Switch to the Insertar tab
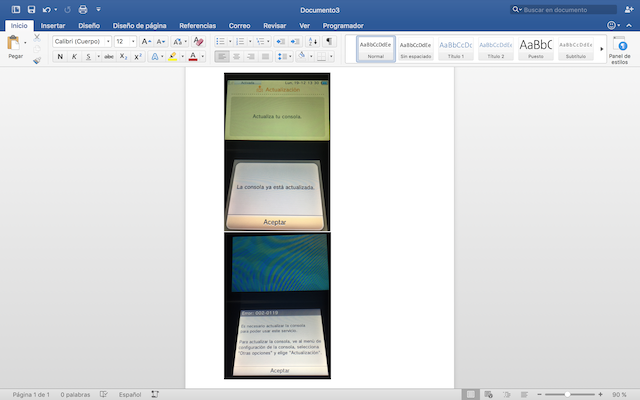 pos(53,25)
